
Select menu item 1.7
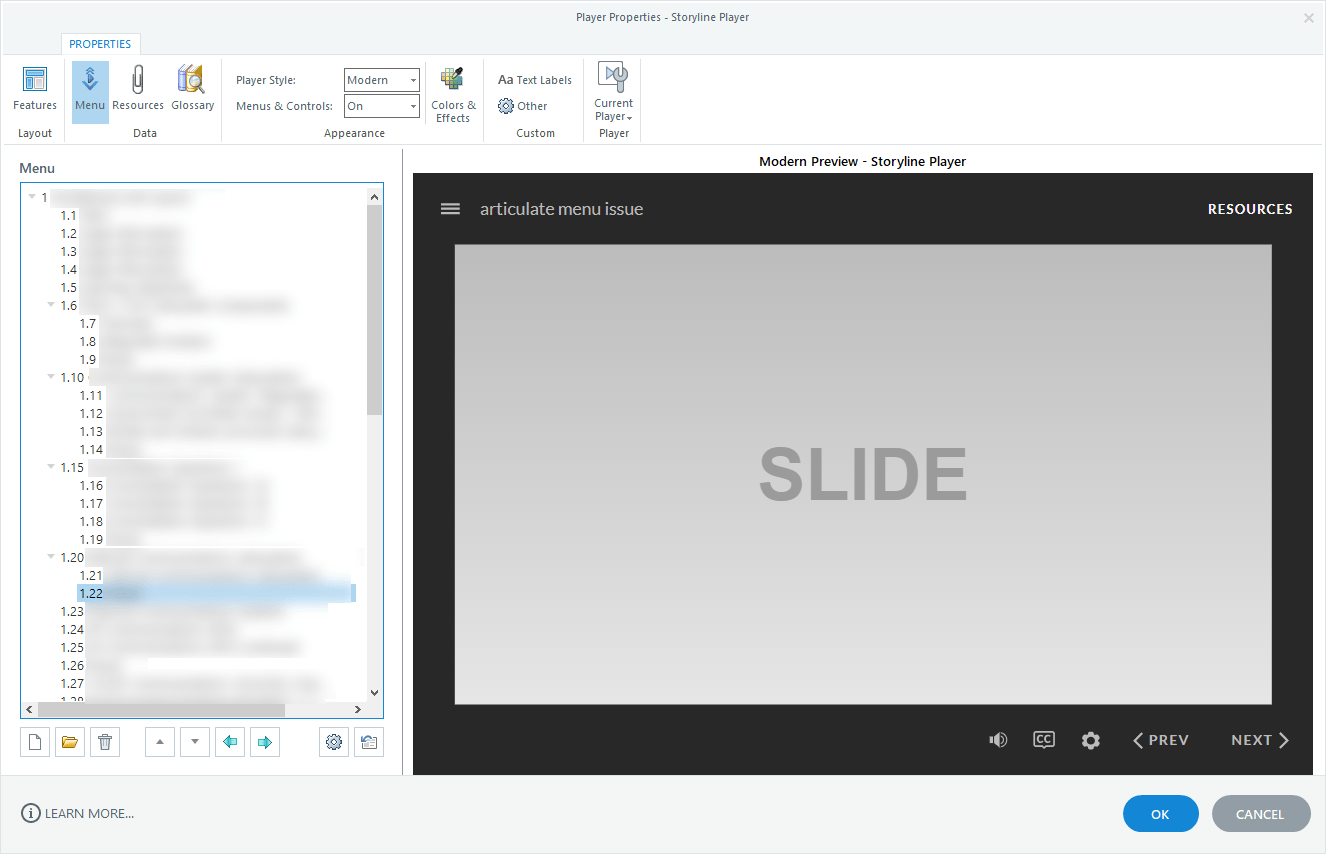click(x=115, y=323)
